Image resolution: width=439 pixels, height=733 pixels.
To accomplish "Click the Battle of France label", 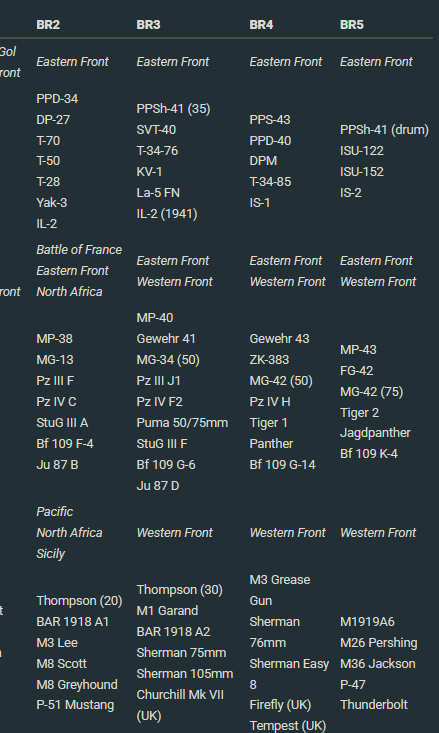I will pos(79,250).
